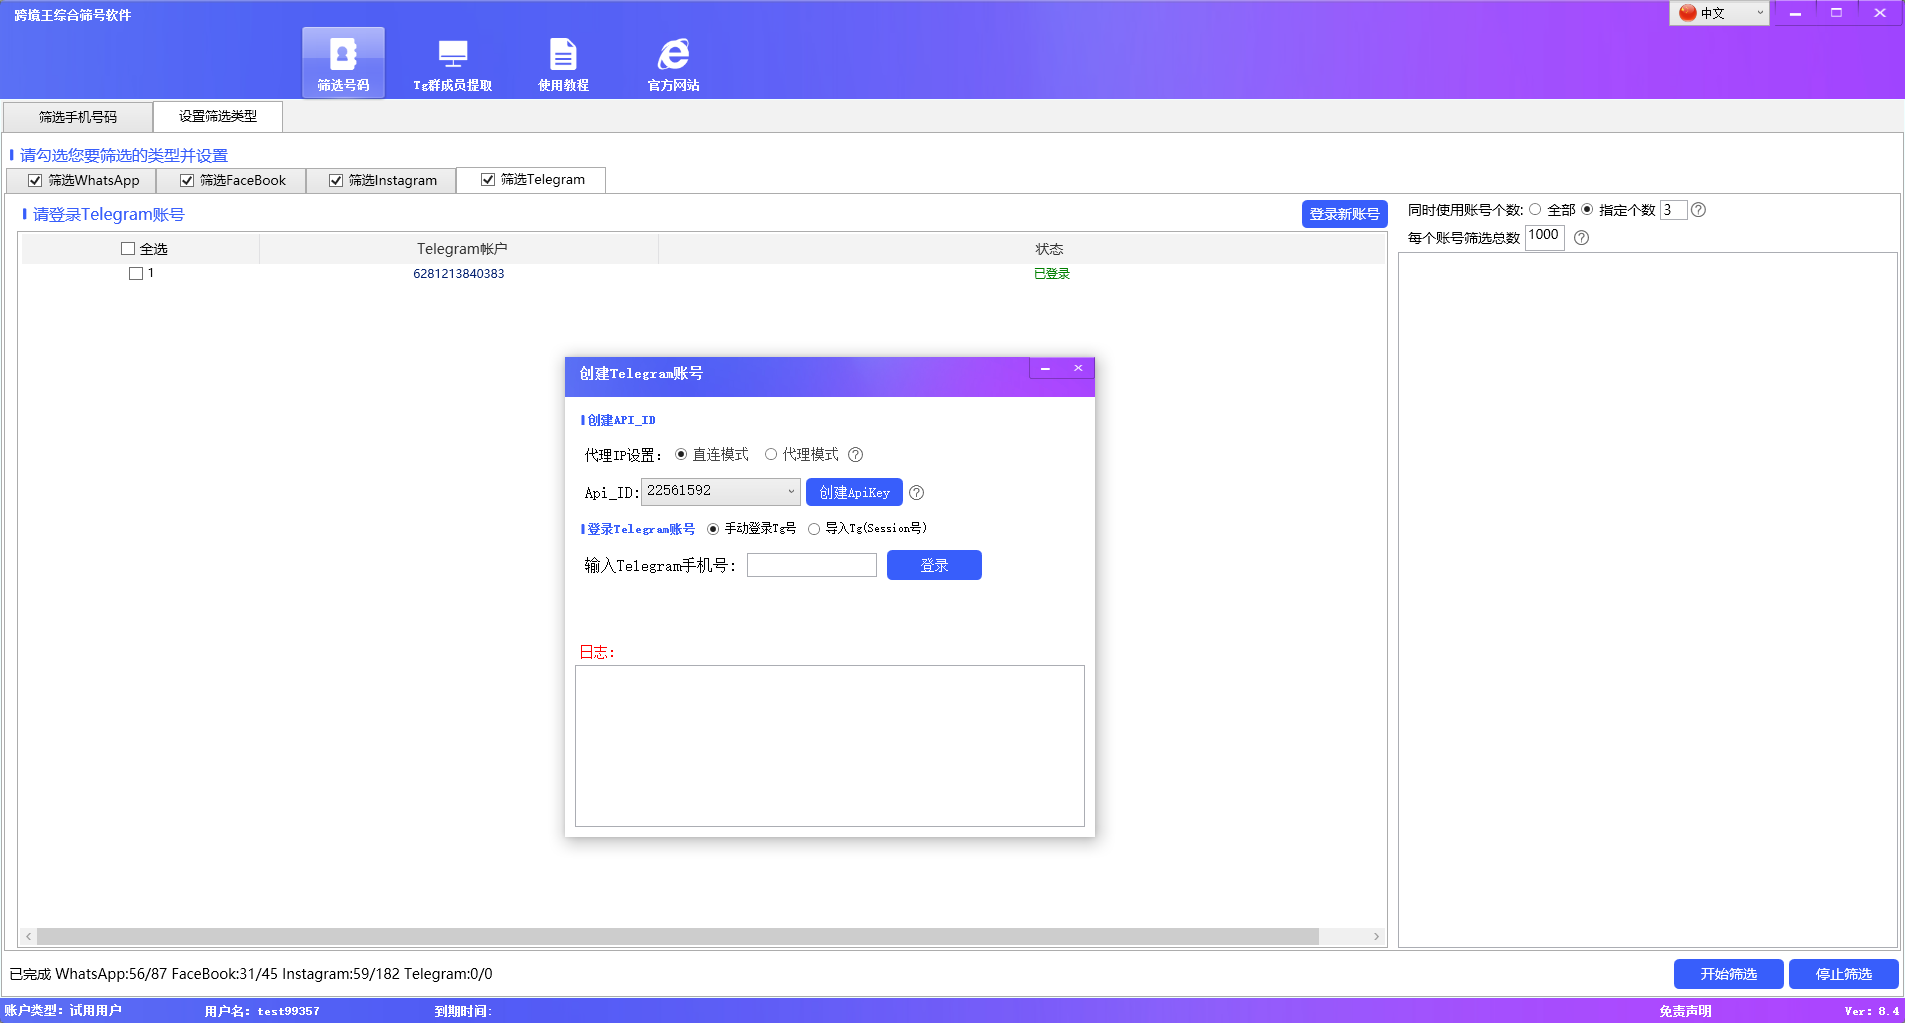
Task: Select 代理模式 radio button
Action: point(771,455)
